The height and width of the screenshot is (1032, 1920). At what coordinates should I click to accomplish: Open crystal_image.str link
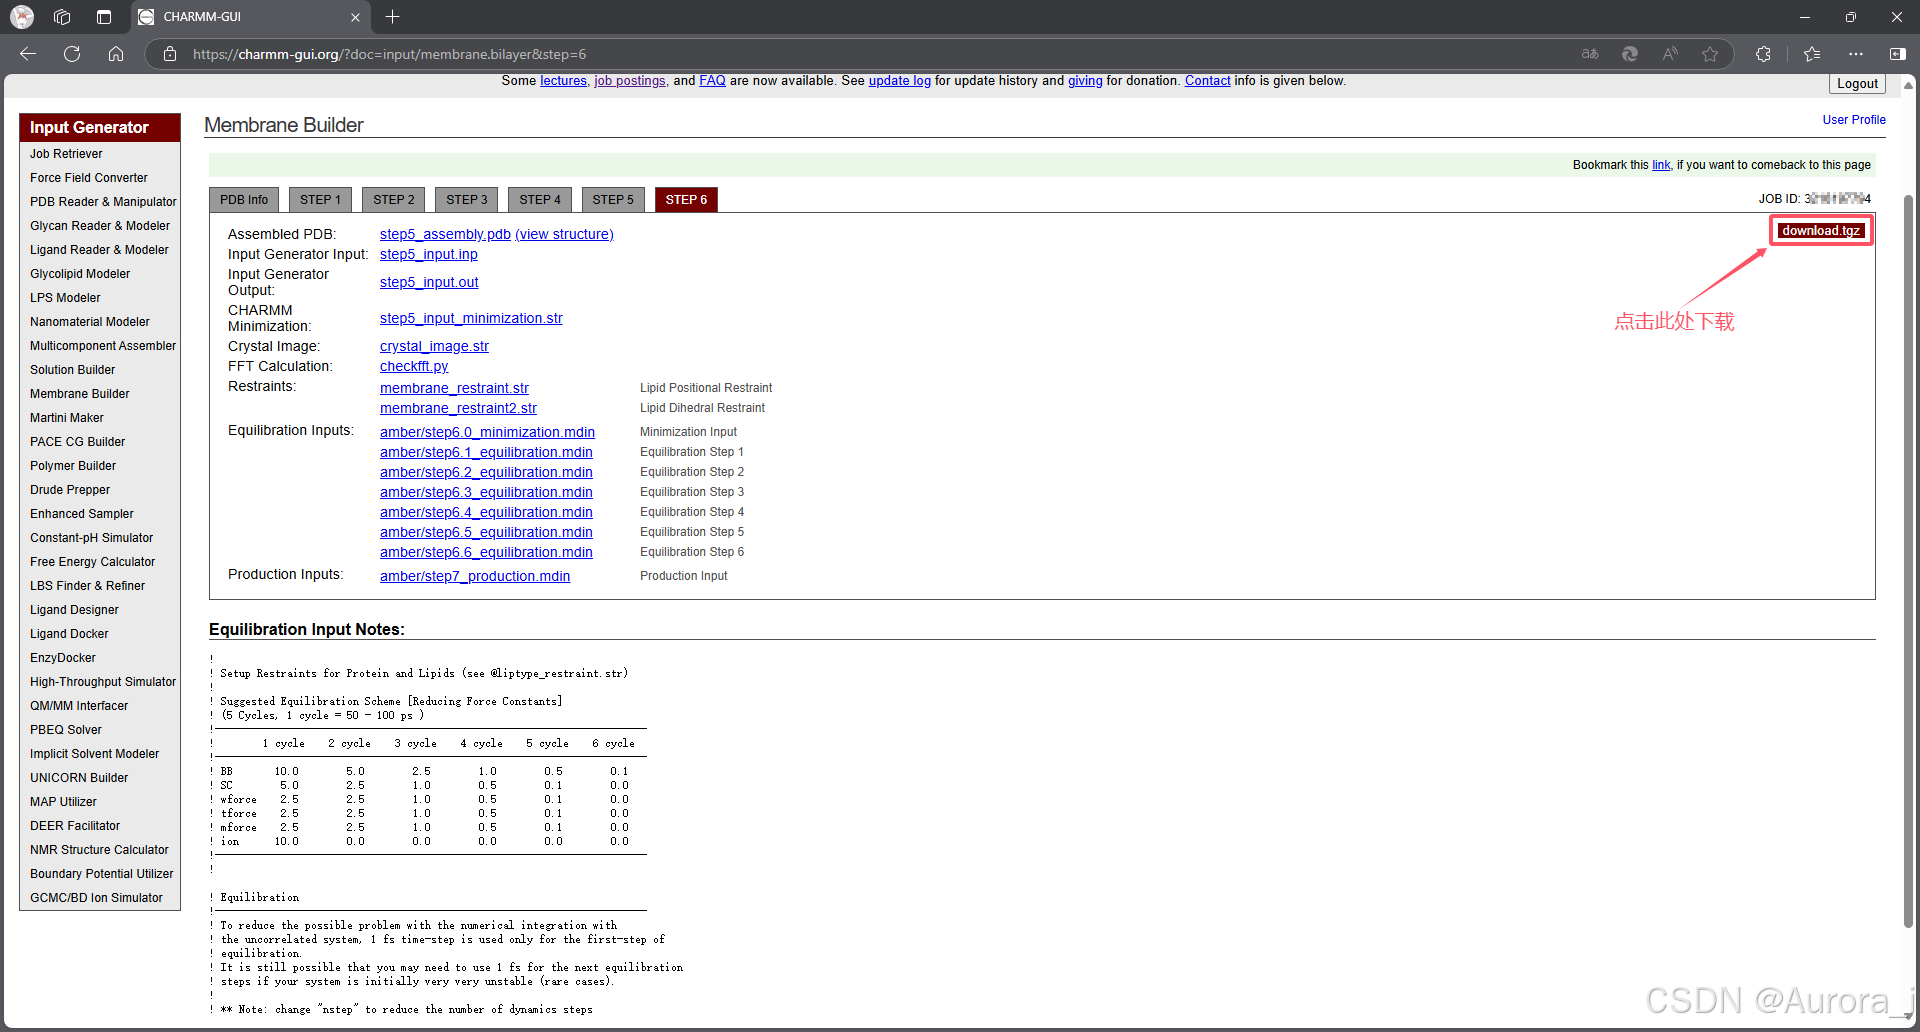(434, 346)
